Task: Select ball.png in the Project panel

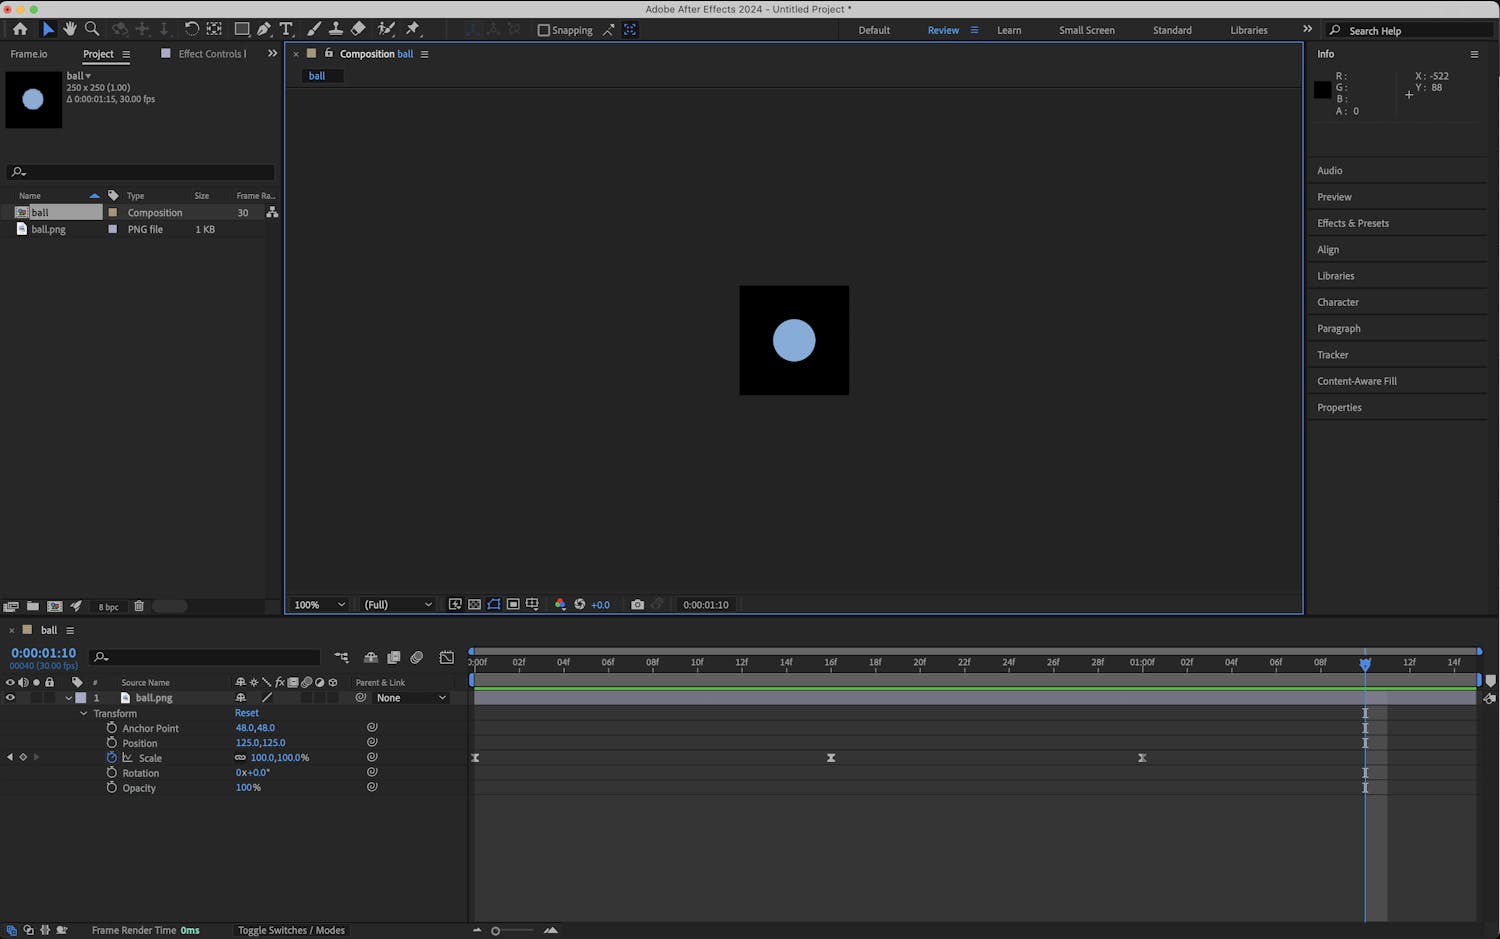Action: 48,229
